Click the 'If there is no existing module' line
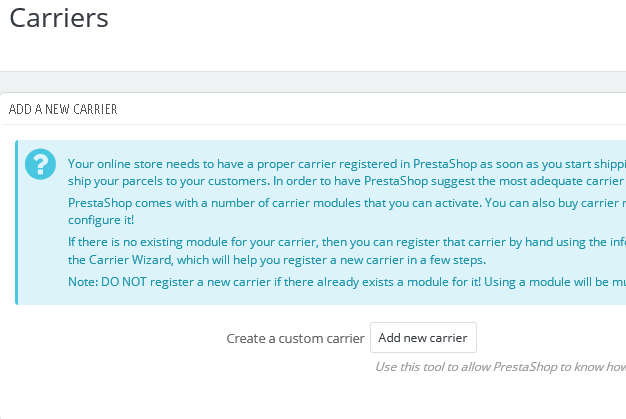The height and width of the screenshot is (419, 626). coord(347,242)
